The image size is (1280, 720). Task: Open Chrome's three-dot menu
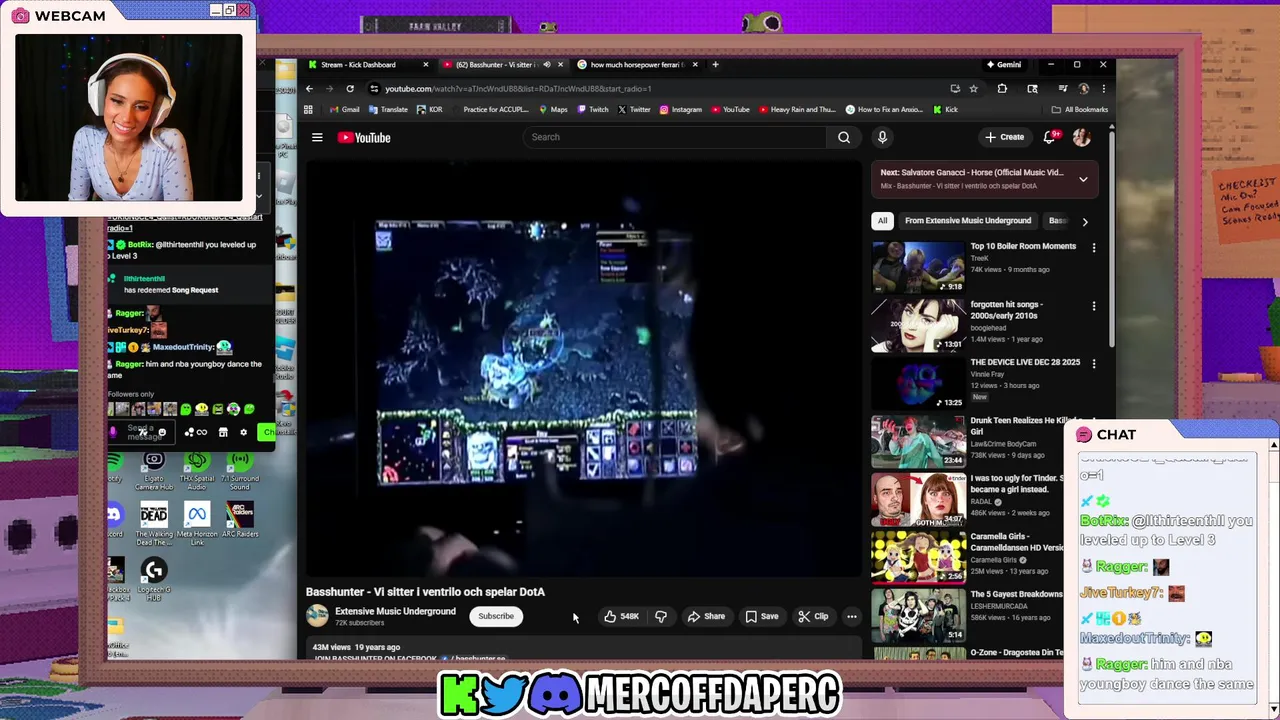[1103, 88]
